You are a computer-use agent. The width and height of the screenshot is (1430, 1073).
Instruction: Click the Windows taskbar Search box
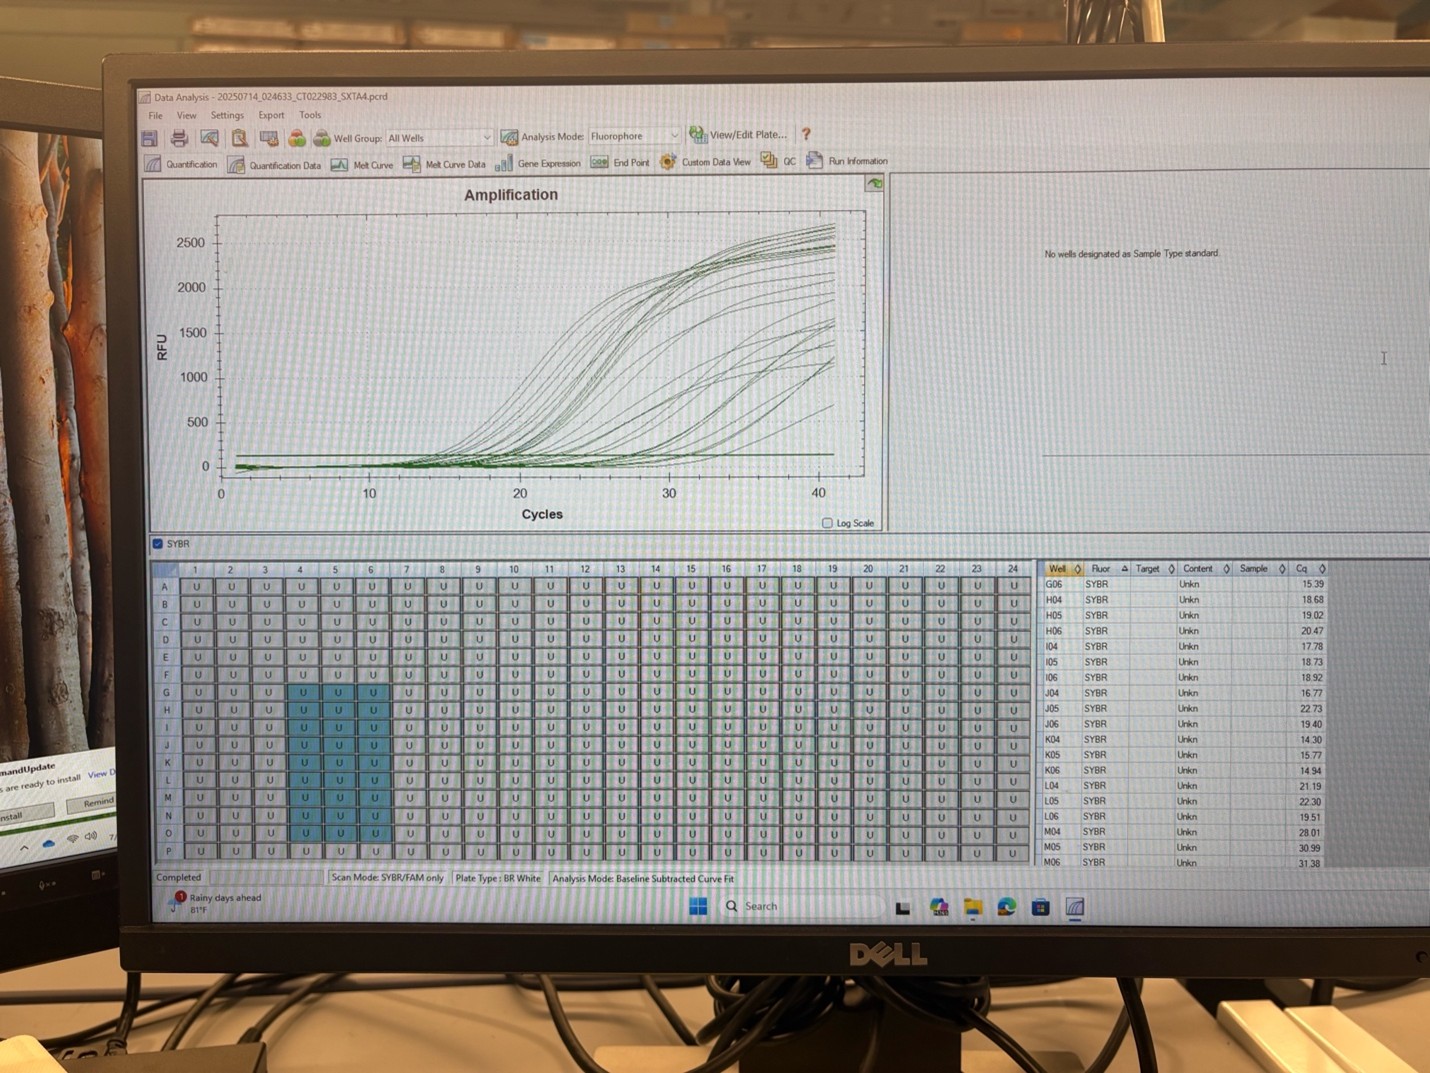[x=800, y=906]
